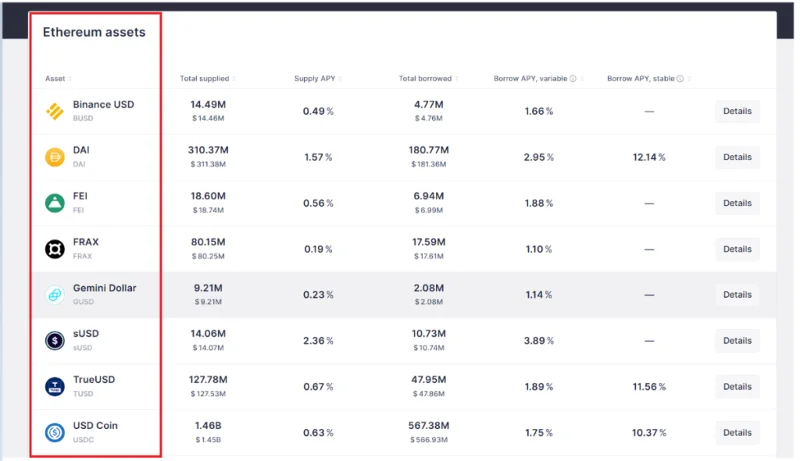
Task: Click info icon beside Borrow APY, variable
Action: pos(573,79)
